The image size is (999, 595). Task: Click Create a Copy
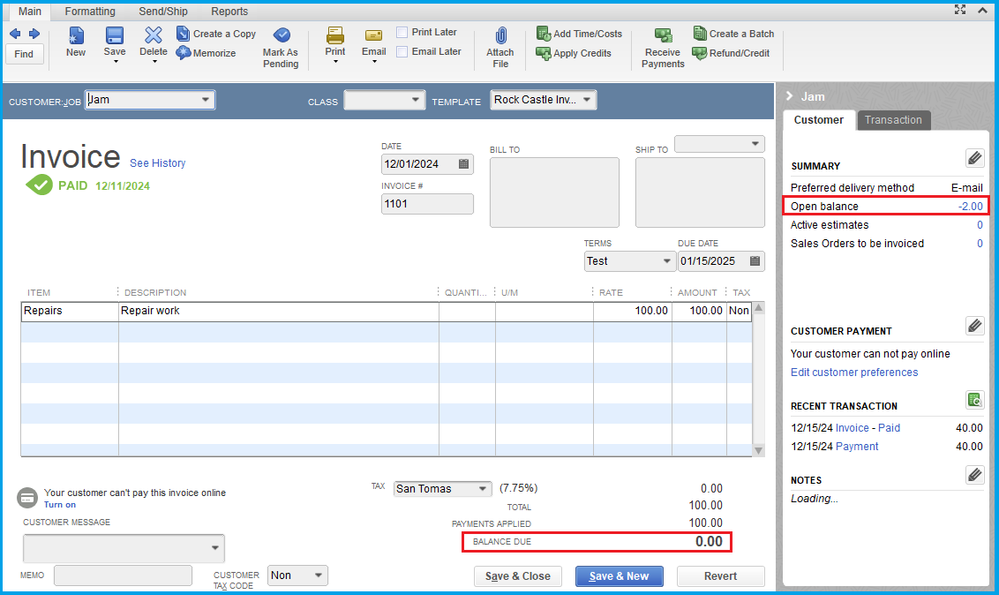pos(216,34)
